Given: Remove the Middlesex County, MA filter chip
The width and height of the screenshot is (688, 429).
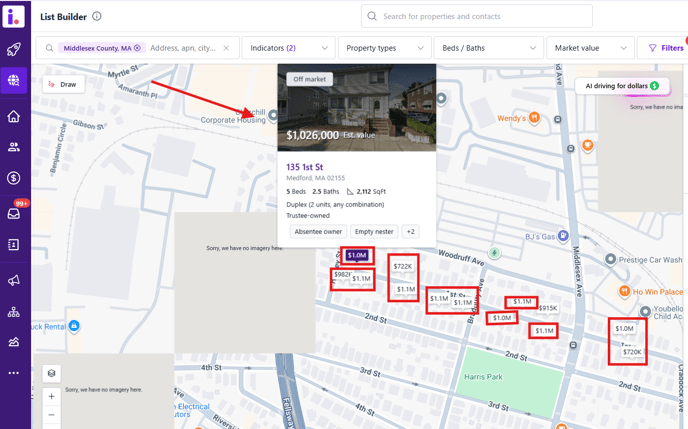Looking at the screenshot, I should (x=137, y=48).
